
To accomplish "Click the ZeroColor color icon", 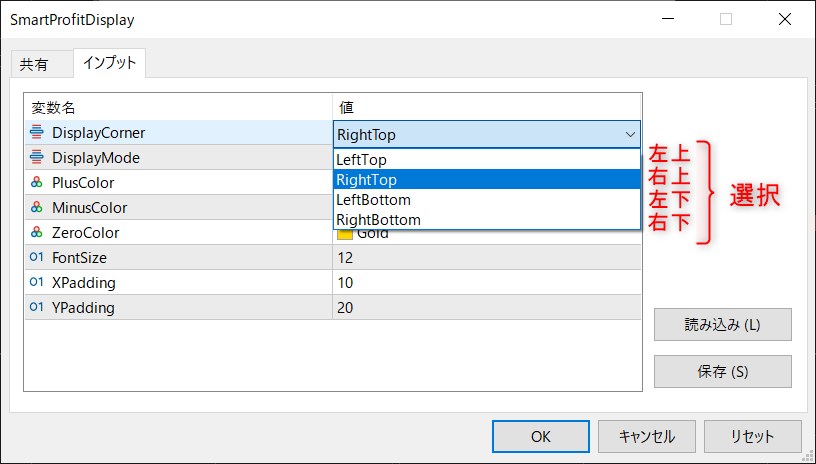I will 37,233.
